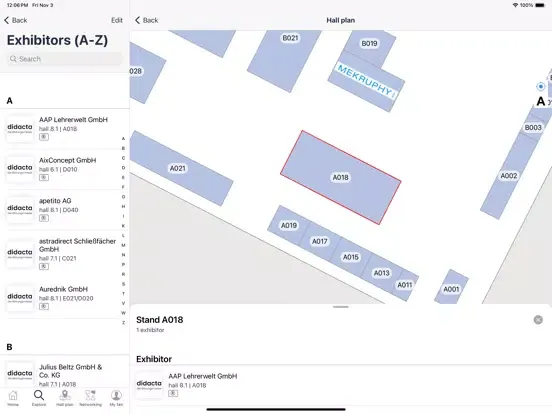Tap the badge icon under AixConcept GmbH
The width and height of the screenshot is (552, 414).
44,177
